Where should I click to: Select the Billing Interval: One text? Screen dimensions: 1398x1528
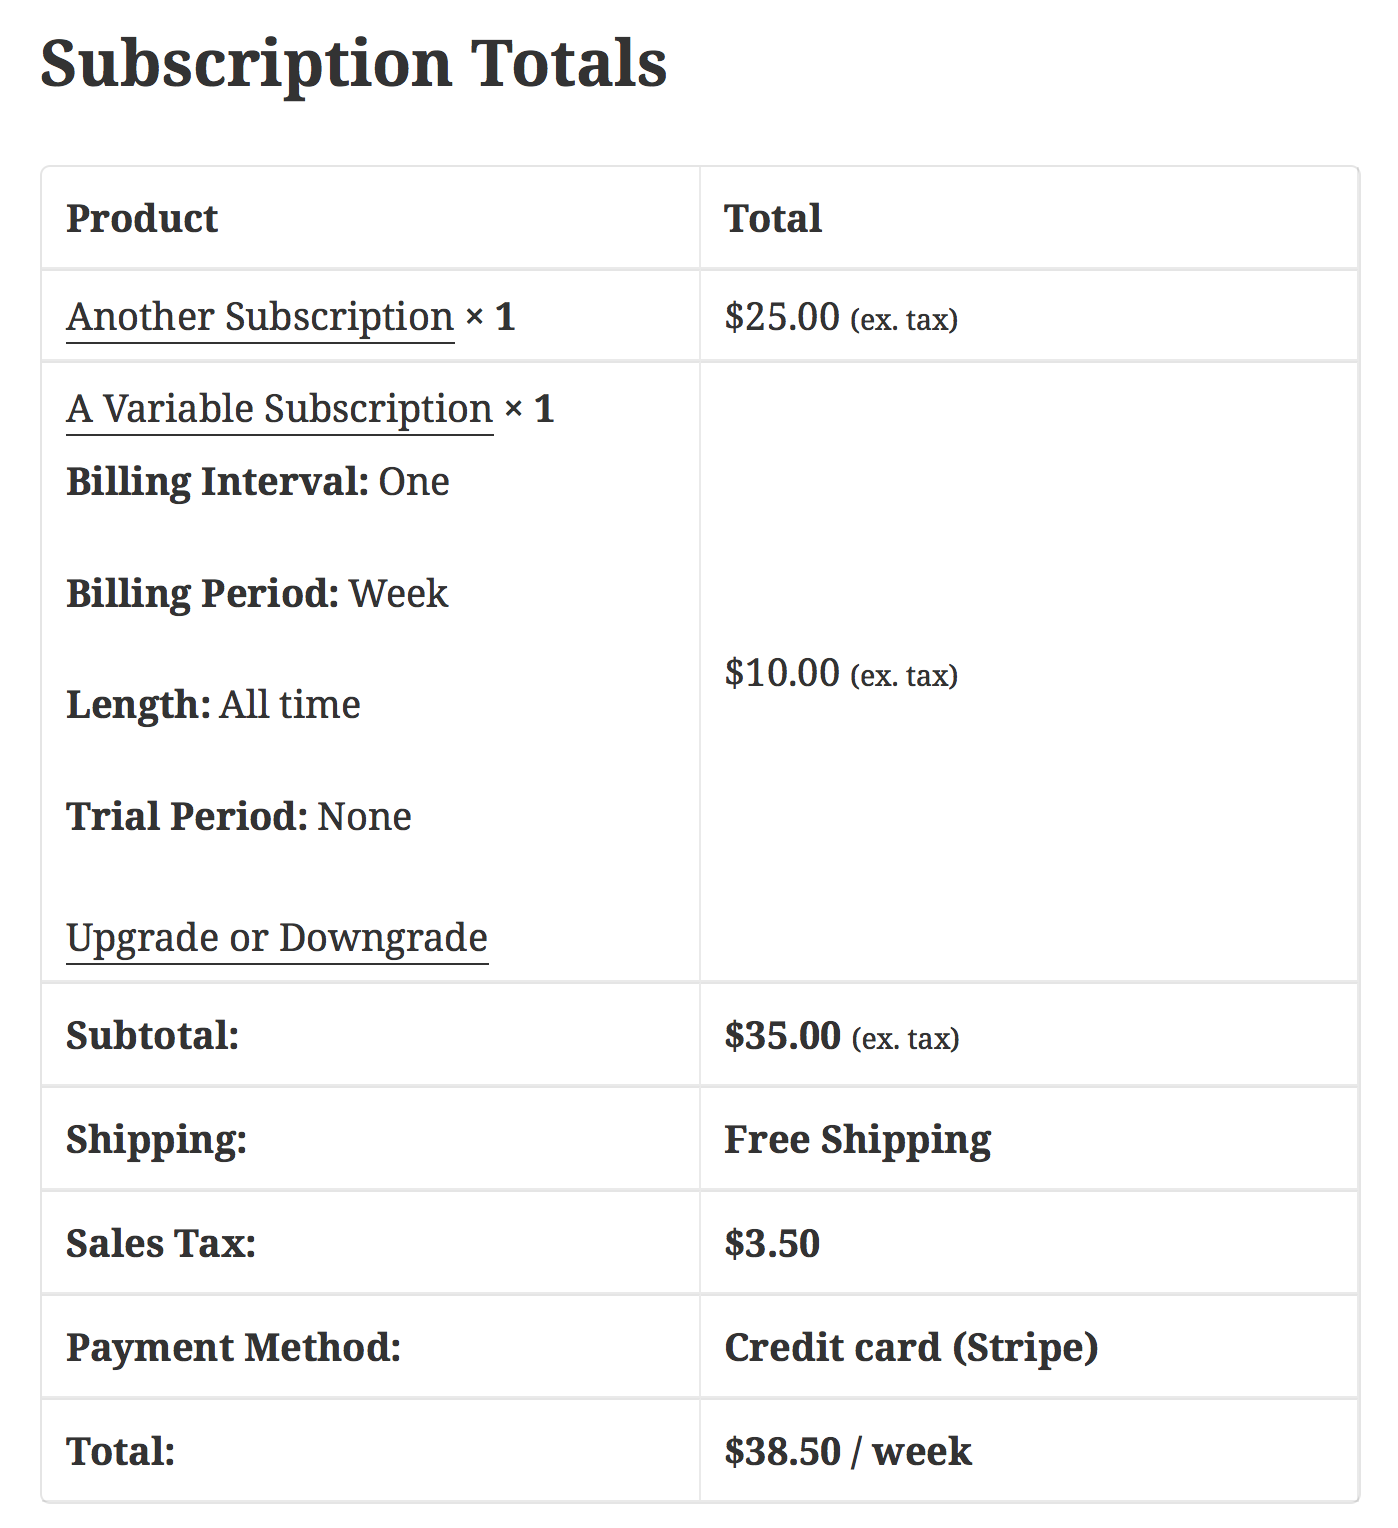click(257, 481)
